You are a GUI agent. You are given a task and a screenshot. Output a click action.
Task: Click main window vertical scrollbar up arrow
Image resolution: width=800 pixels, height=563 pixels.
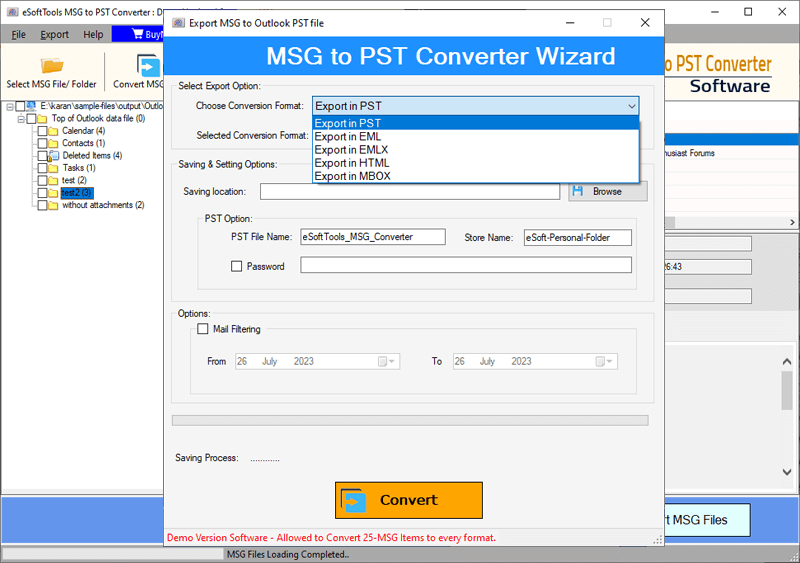coord(787,361)
